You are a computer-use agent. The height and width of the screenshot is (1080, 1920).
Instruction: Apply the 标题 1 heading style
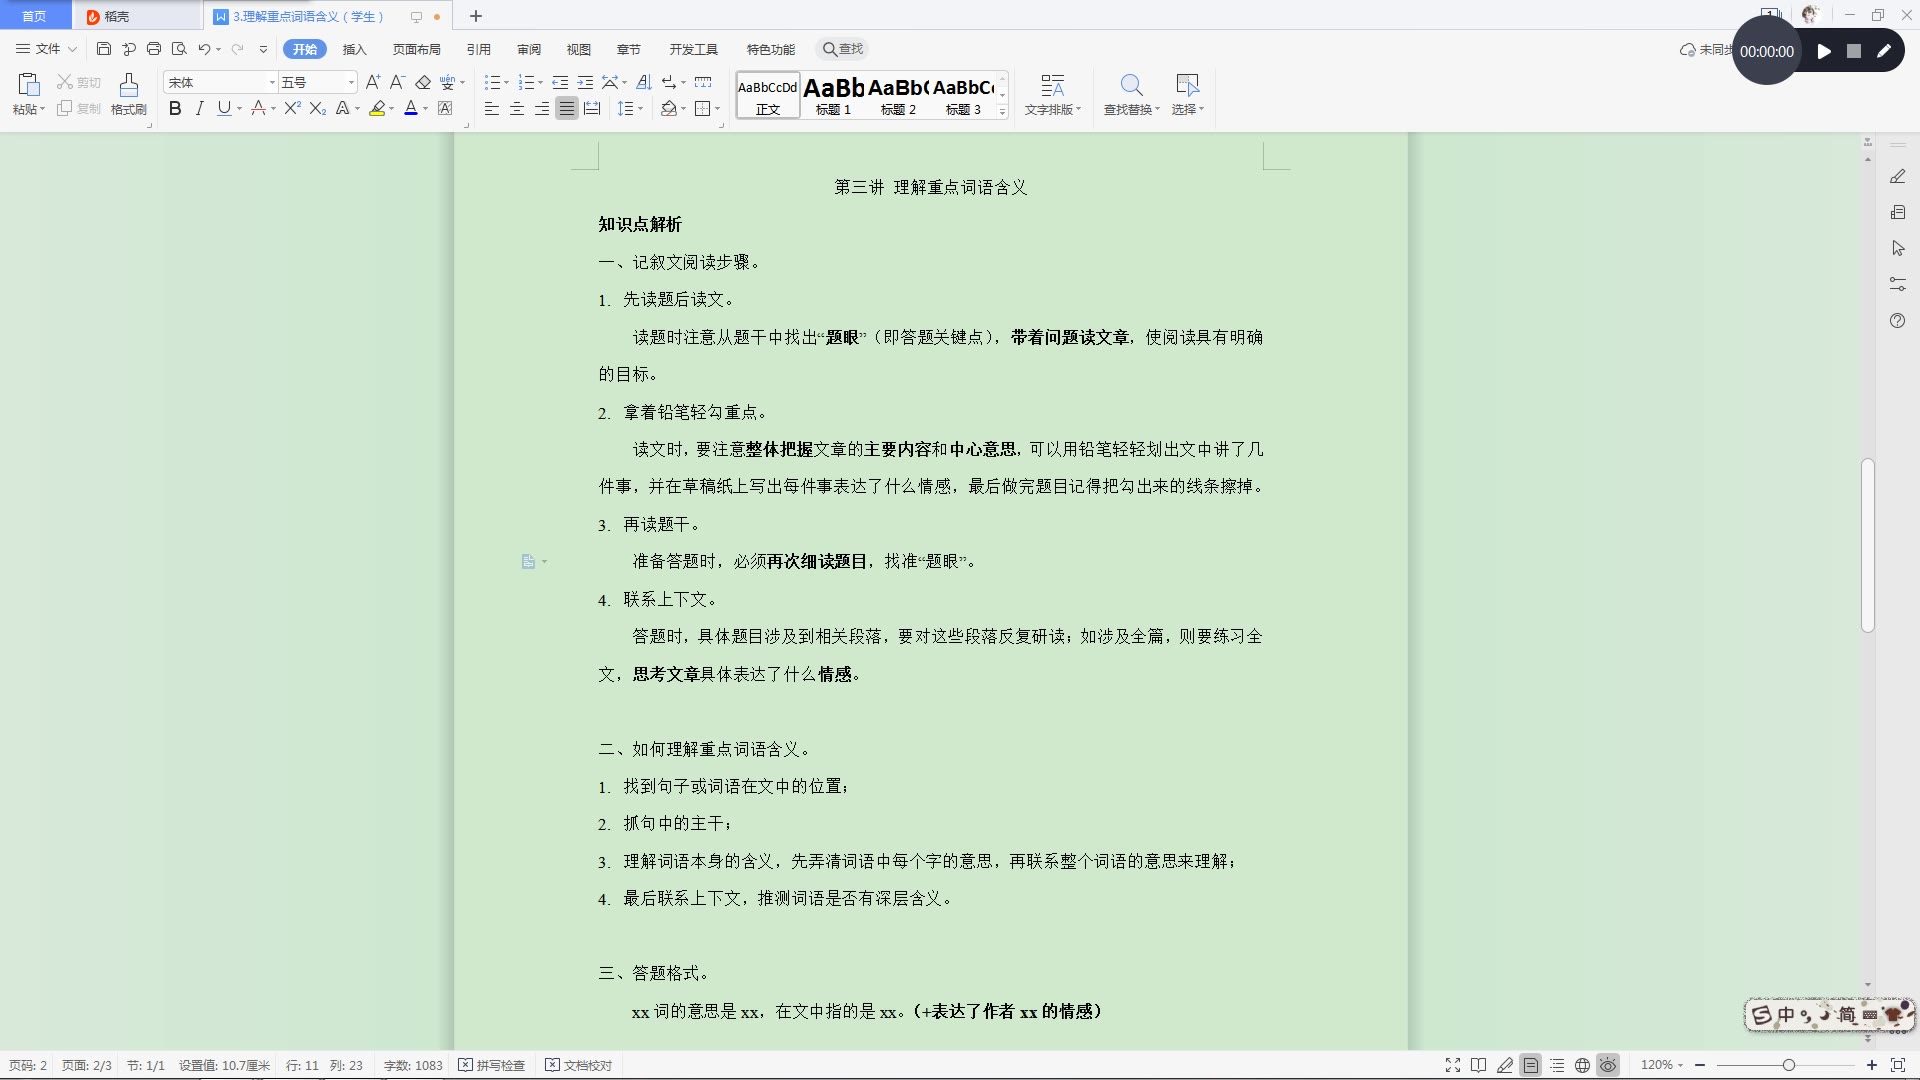(833, 96)
